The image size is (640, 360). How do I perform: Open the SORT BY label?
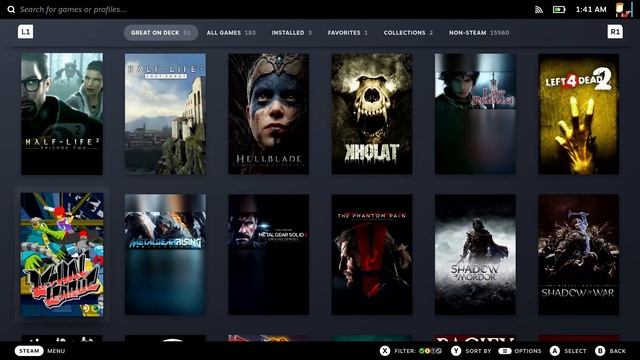[x=478, y=351]
